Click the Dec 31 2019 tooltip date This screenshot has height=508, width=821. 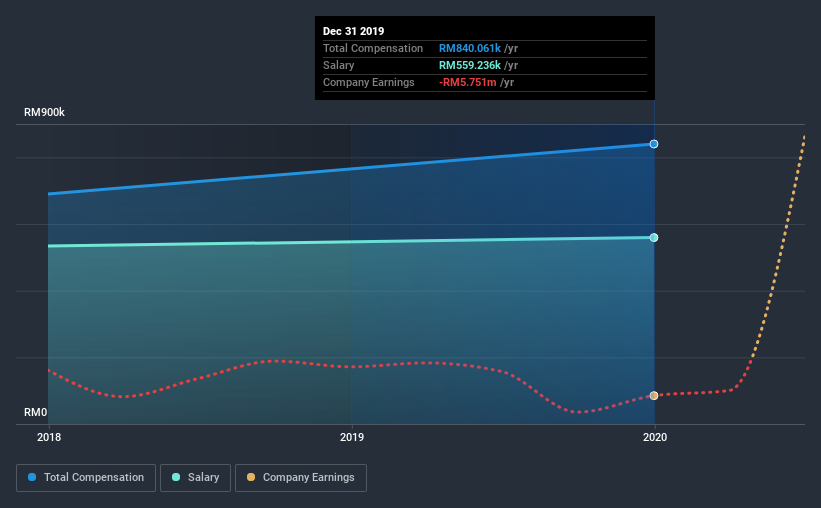click(x=353, y=31)
